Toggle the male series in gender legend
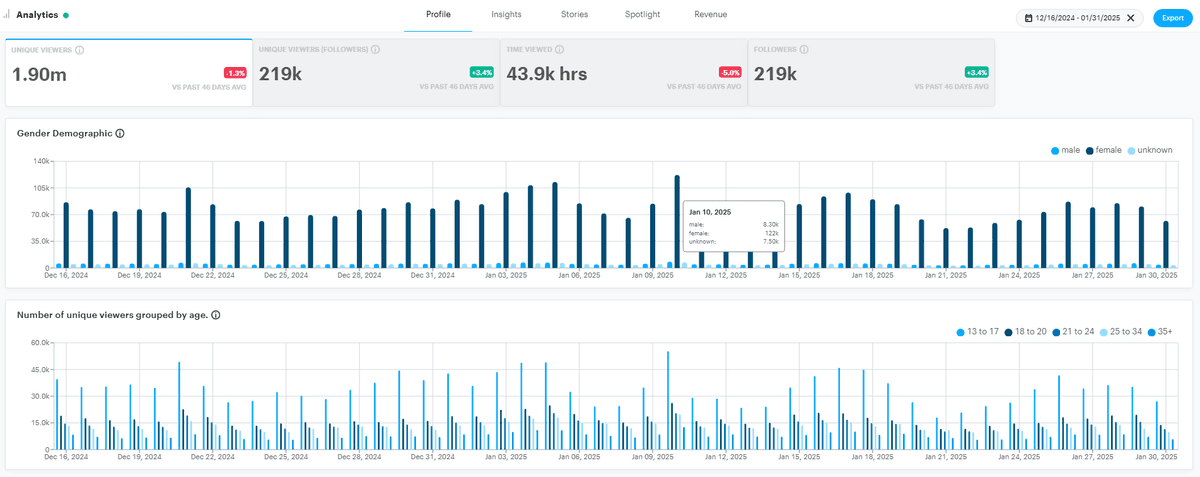Viewport: 1200px width, 477px height. tap(1067, 150)
